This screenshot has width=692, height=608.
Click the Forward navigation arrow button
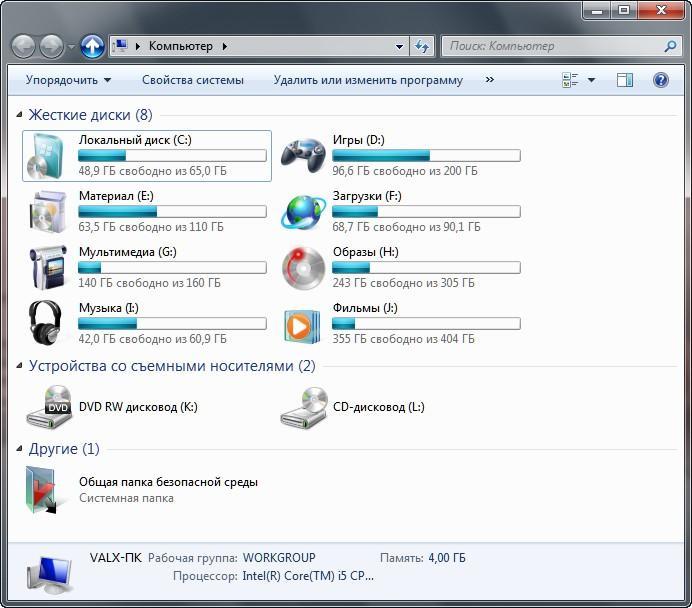pos(52,46)
